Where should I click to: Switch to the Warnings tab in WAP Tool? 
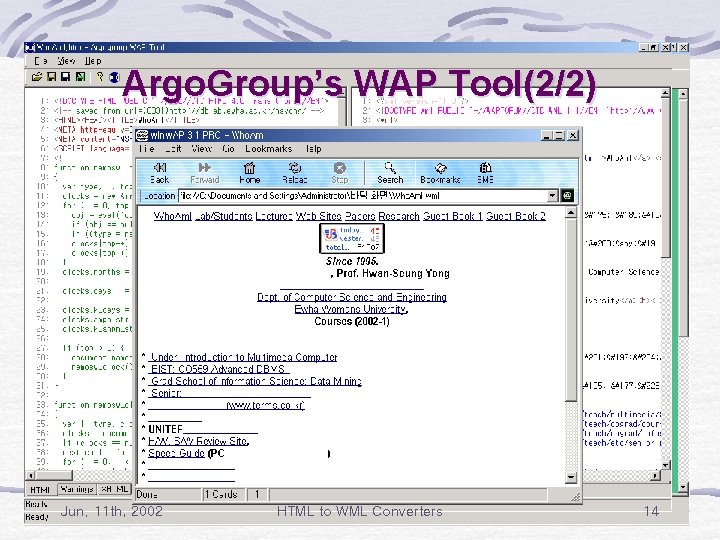[77, 489]
